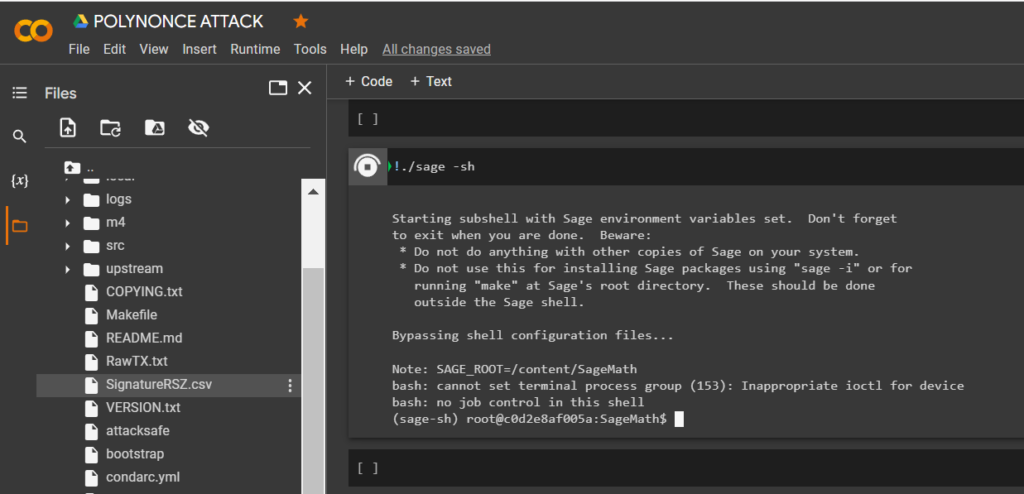Click the upload to session storage icon
Image resolution: width=1024 pixels, height=494 pixels.
68,127
